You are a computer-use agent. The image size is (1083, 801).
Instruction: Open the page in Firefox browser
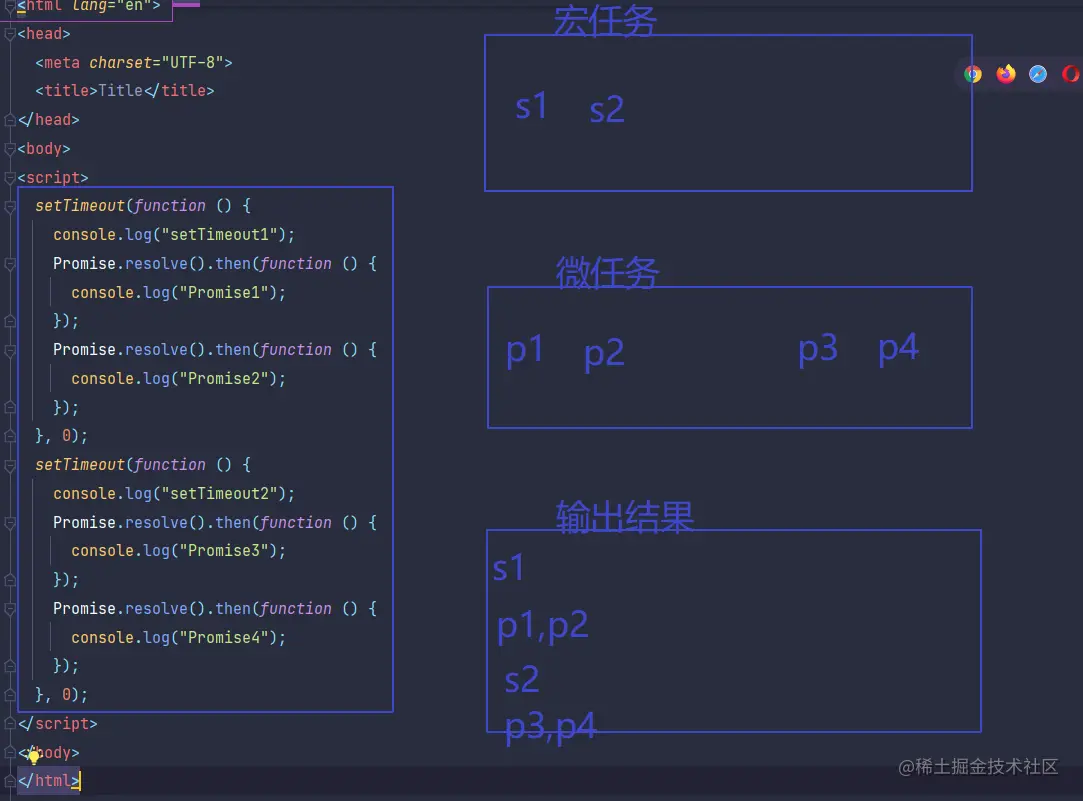pos(1006,74)
